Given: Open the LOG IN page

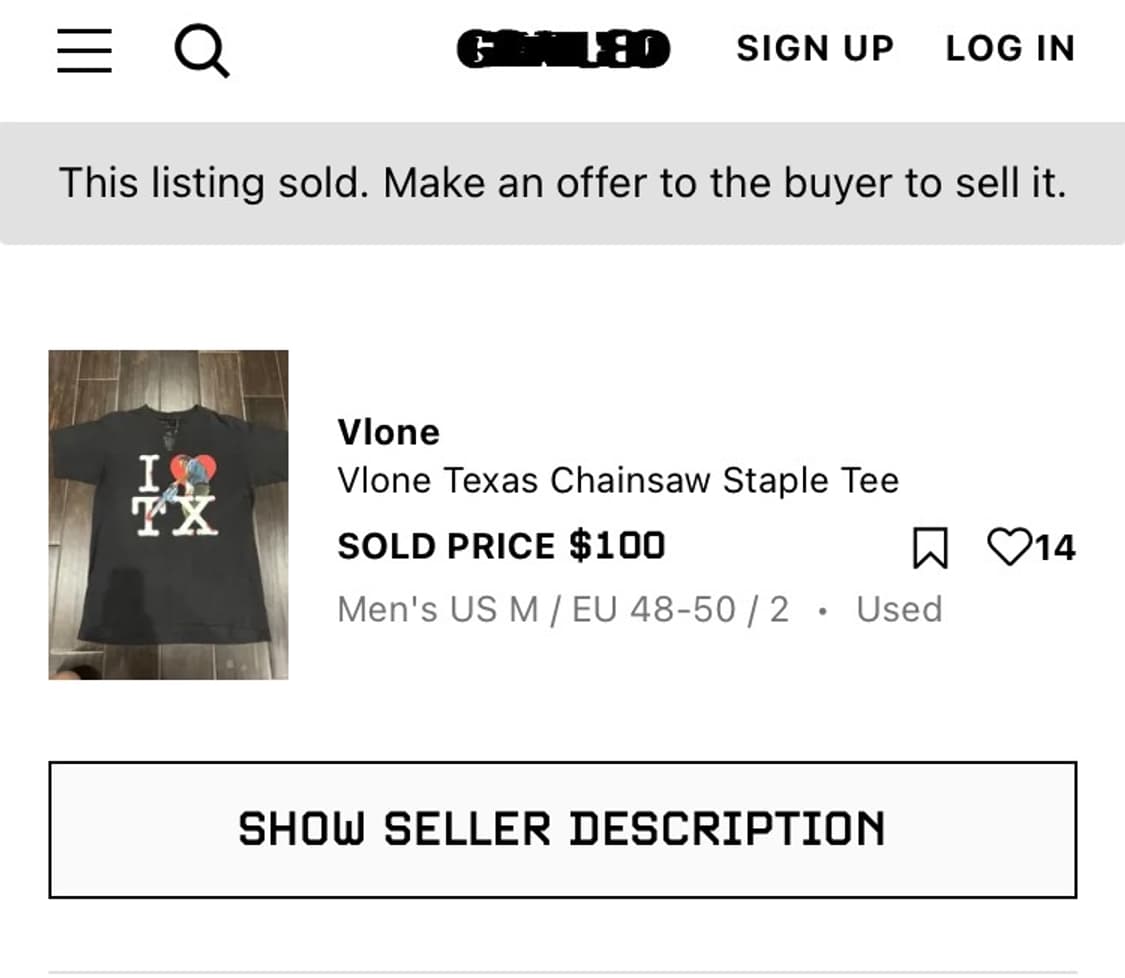Looking at the screenshot, I should [x=1010, y=49].
